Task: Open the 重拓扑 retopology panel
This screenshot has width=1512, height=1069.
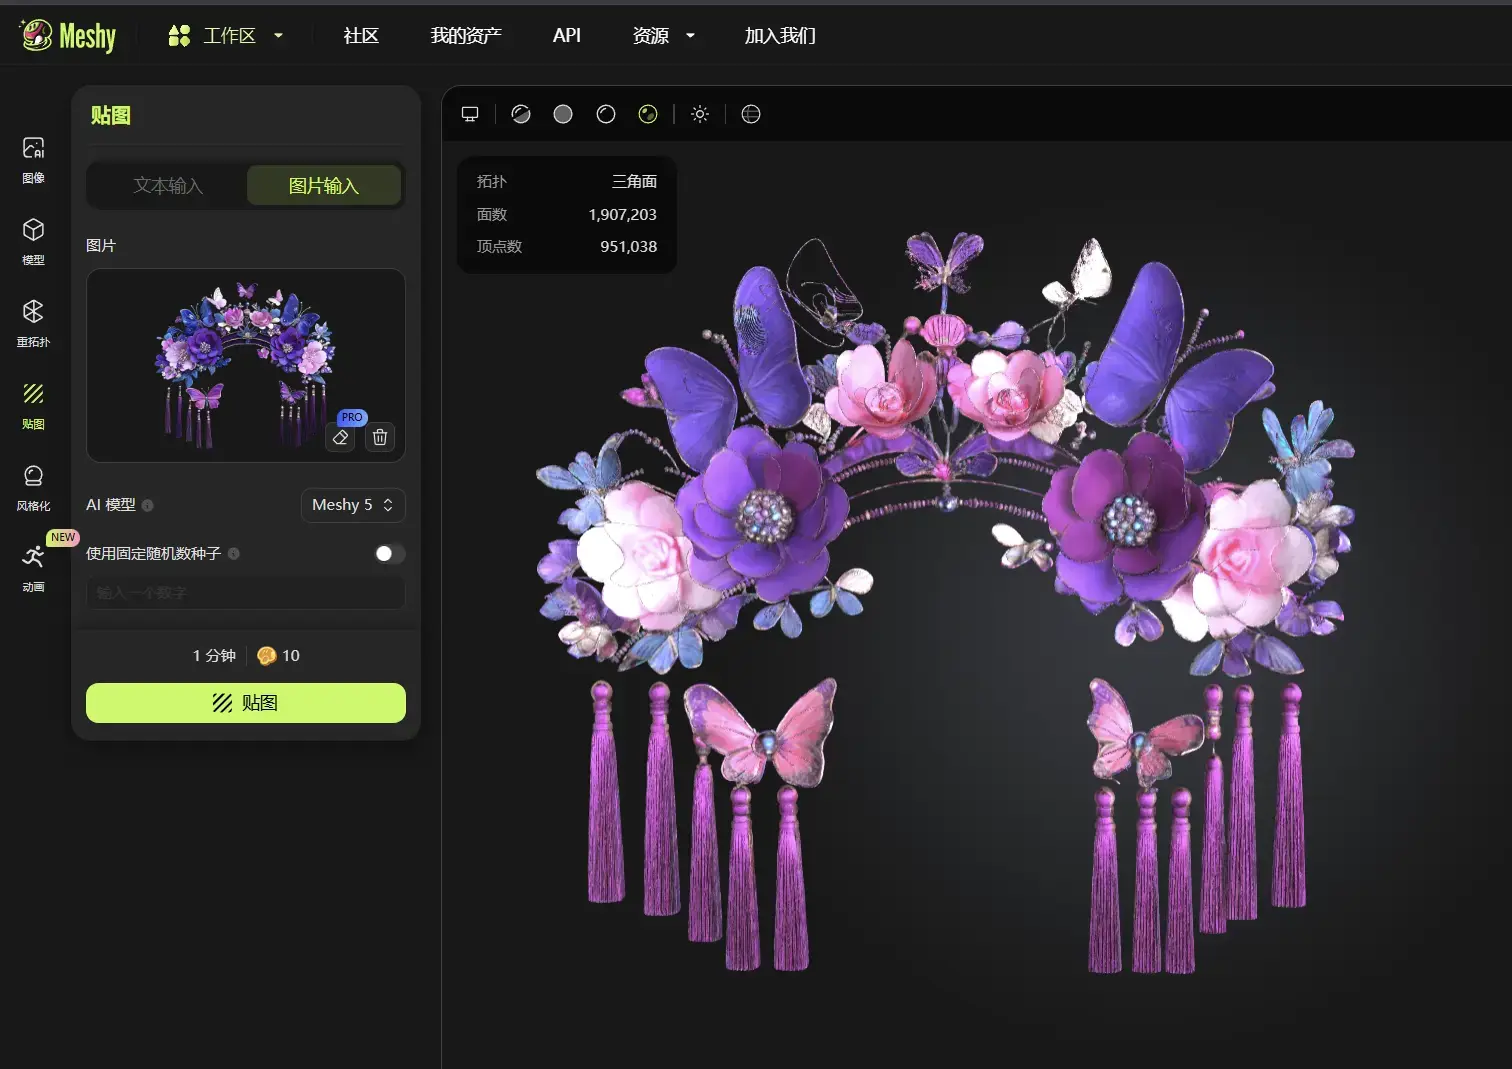Action: [x=33, y=321]
